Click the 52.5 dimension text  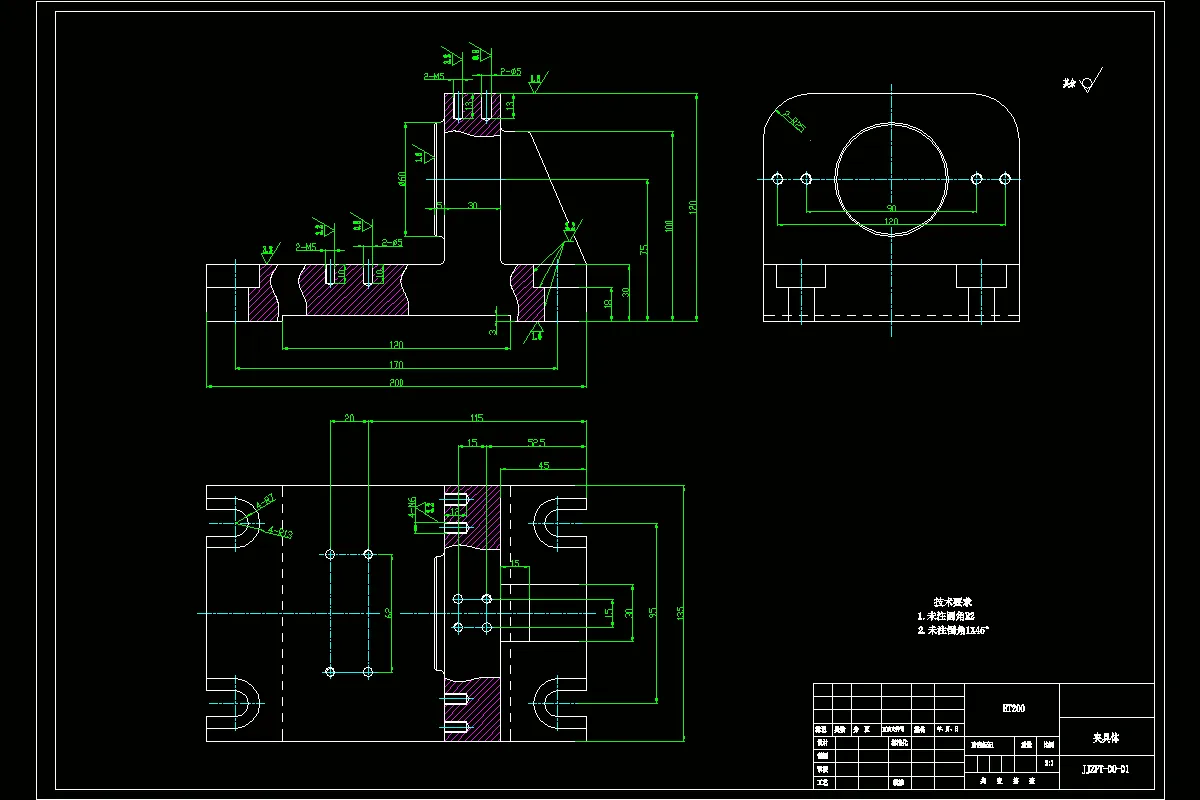click(x=536, y=442)
